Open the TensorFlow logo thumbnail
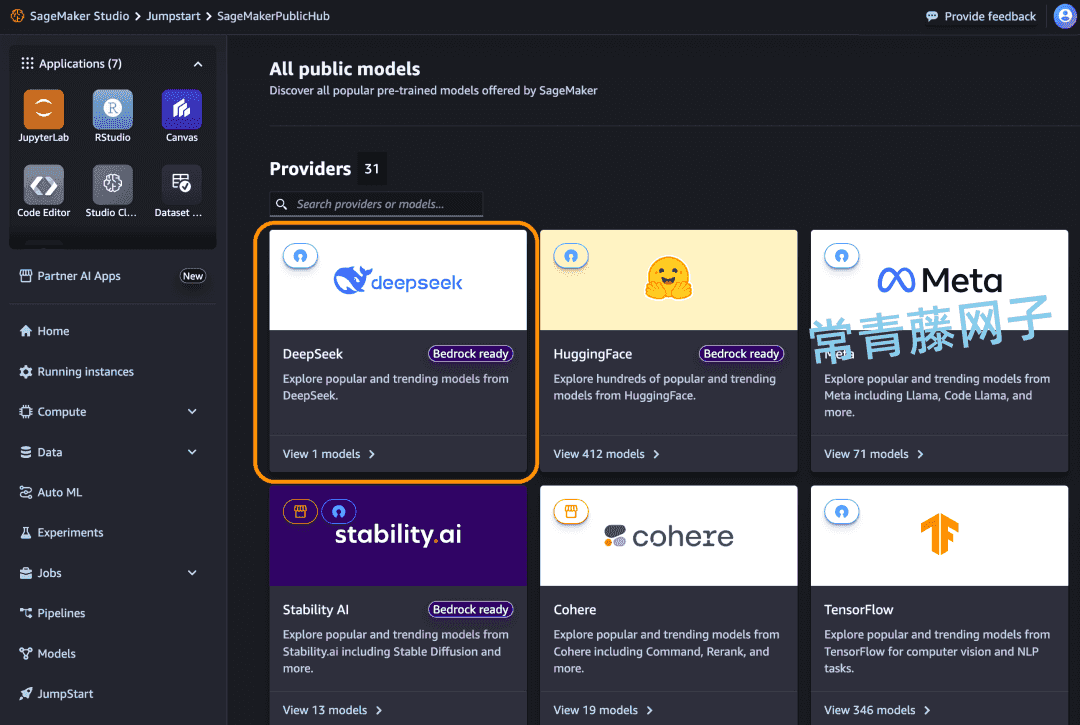This screenshot has width=1080, height=725. (939, 536)
